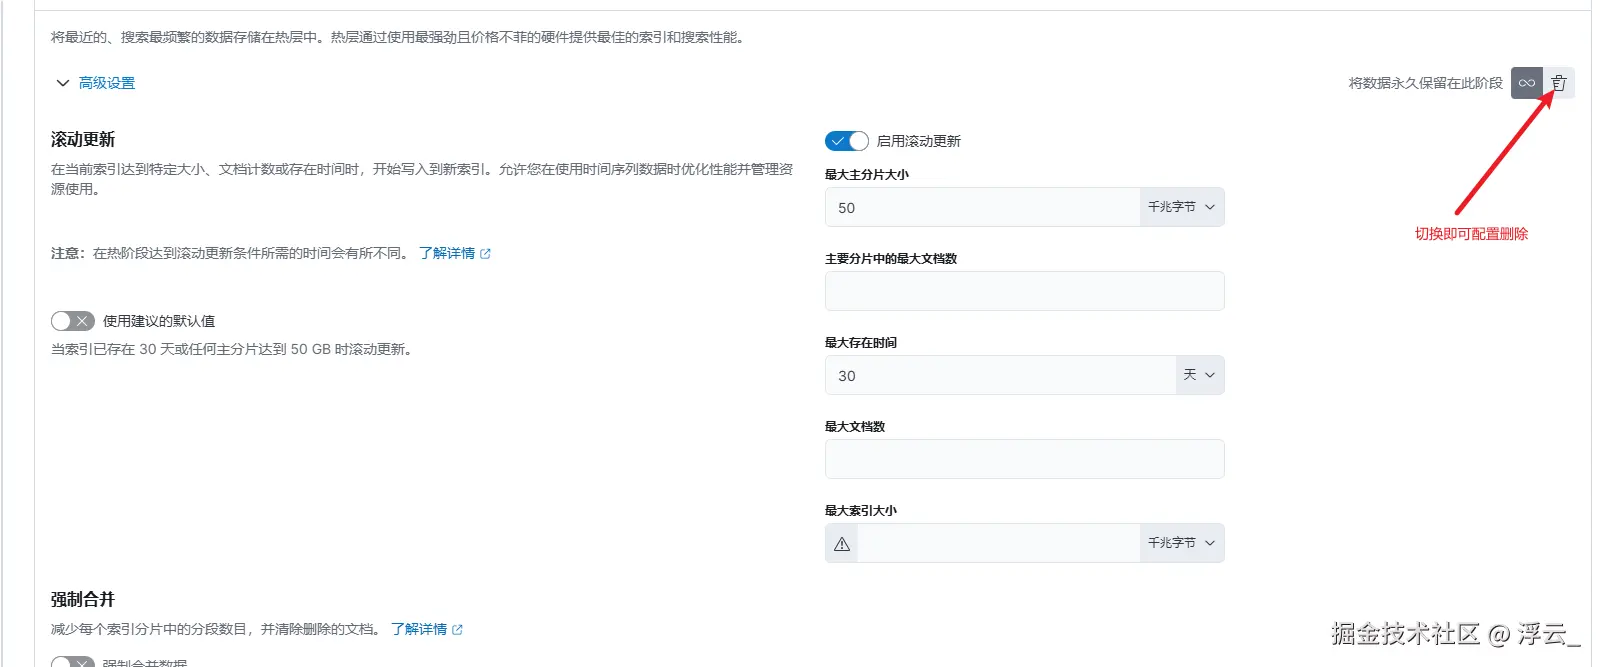
Task: Click the infinity icon to keep data forever
Action: point(1527,83)
